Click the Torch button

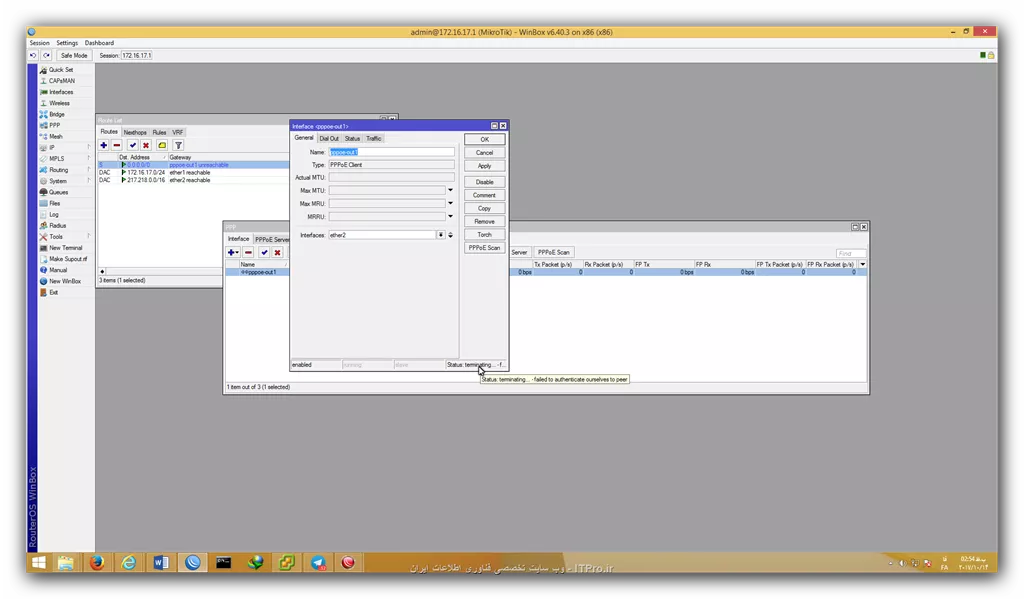(x=485, y=235)
